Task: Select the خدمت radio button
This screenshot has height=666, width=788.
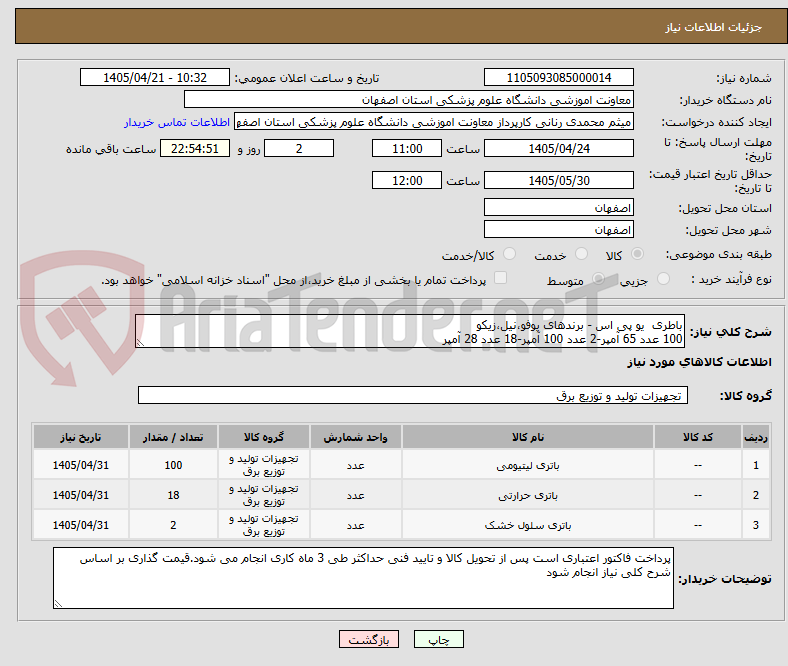Action: pyautogui.click(x=581, y=254)
